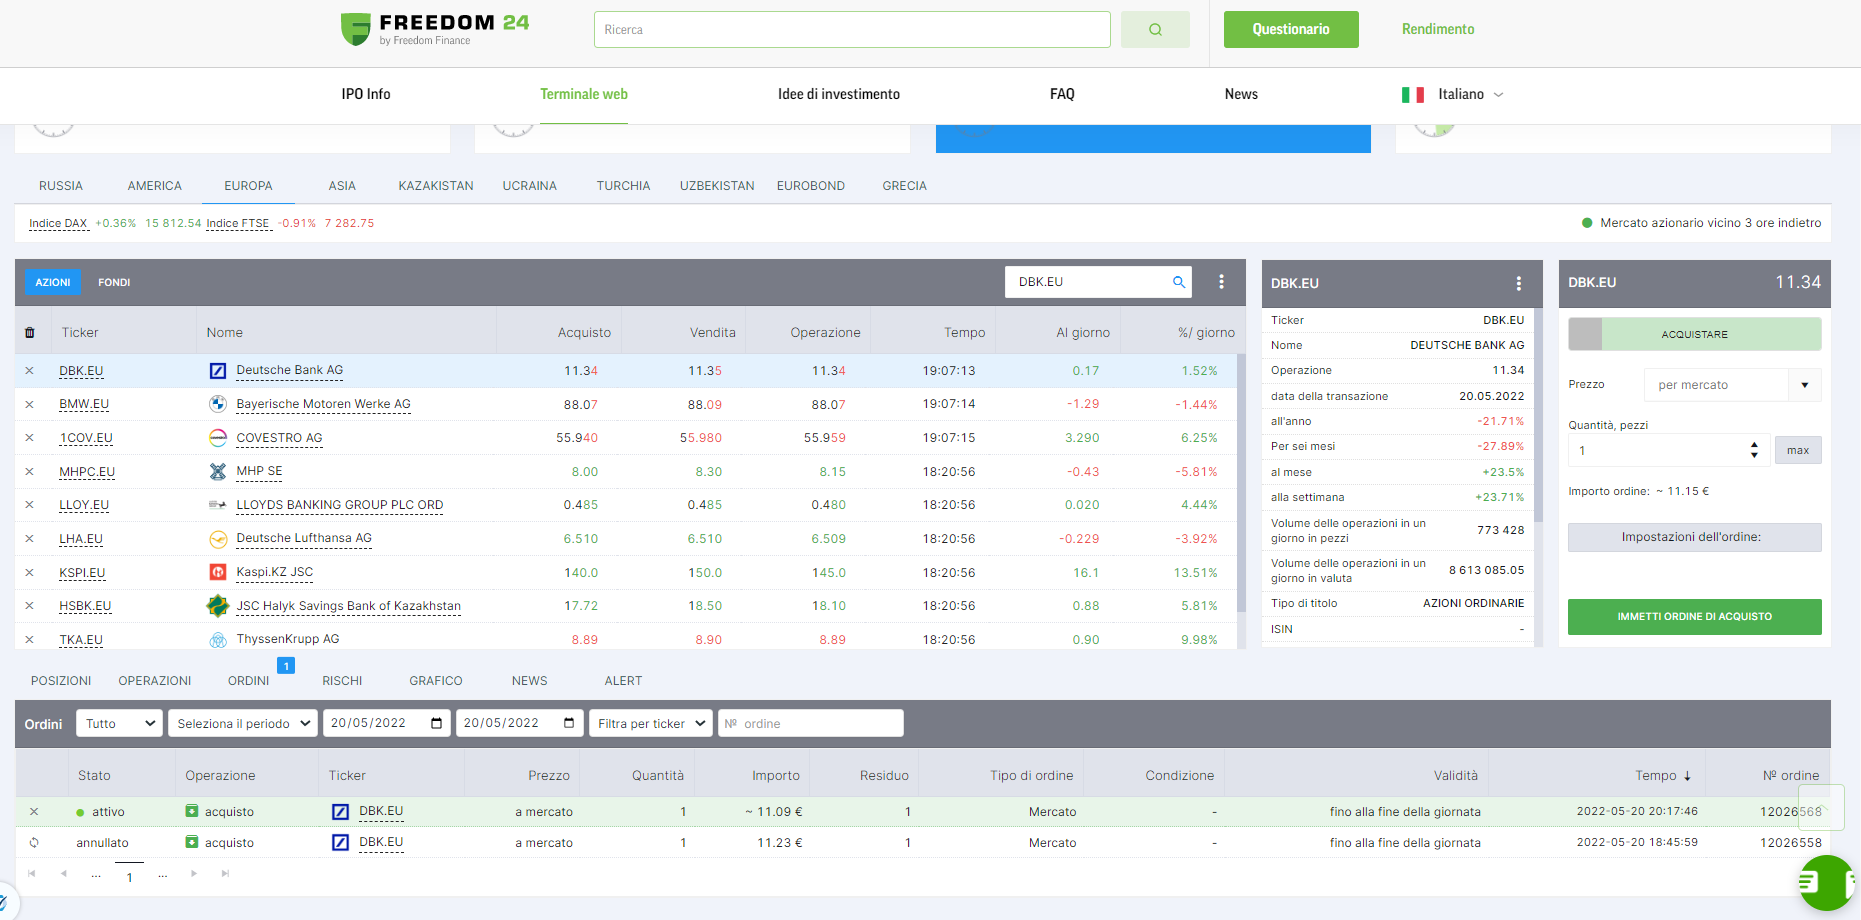This screenshot has height=920, width=1861.
Task: Open the calendar picker of the first date field
Action: tap(437, 723)
